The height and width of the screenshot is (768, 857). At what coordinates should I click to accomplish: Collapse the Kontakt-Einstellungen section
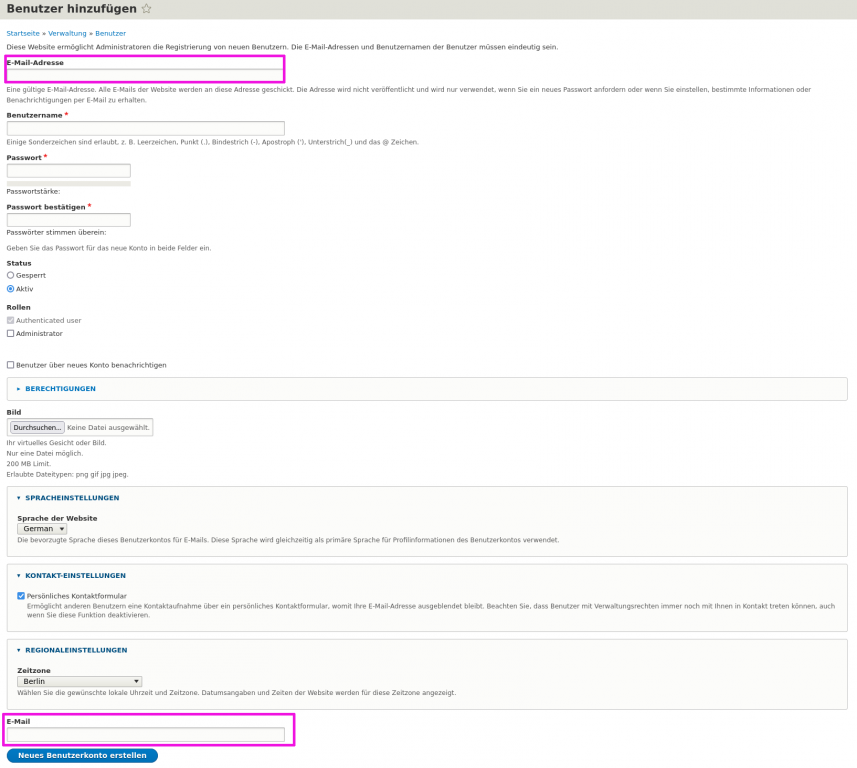[76, 575]
